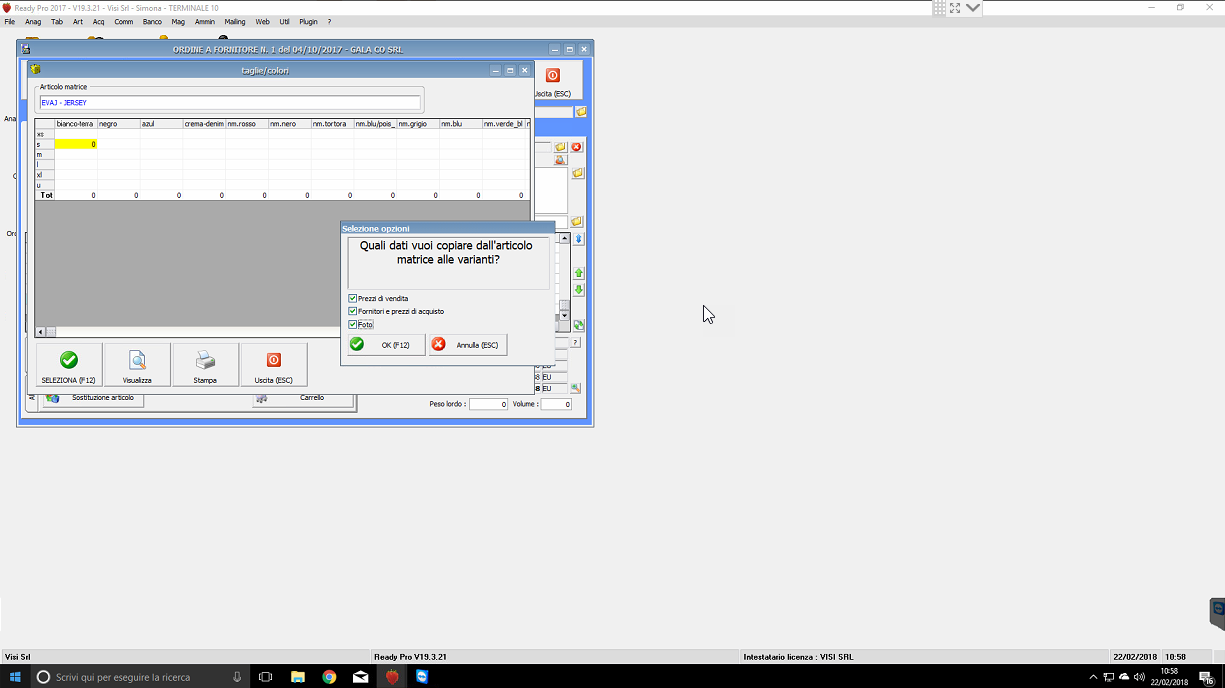Click the nm.grigio column header
1225x688 pixels.
pos(418,124)
